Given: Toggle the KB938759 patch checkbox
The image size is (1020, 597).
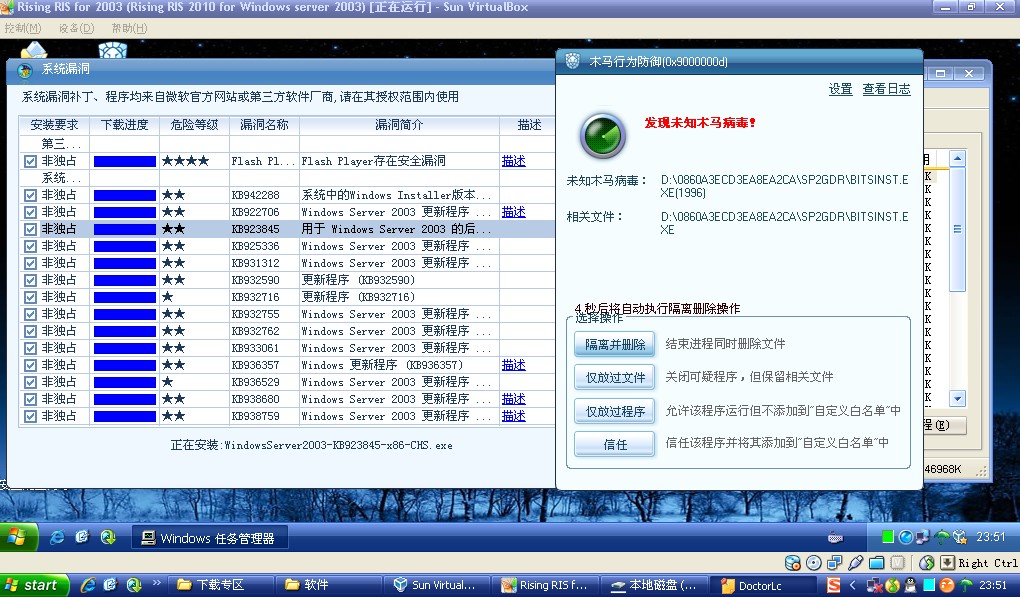Looking at the screenshot, I should (x=30, y=416).
